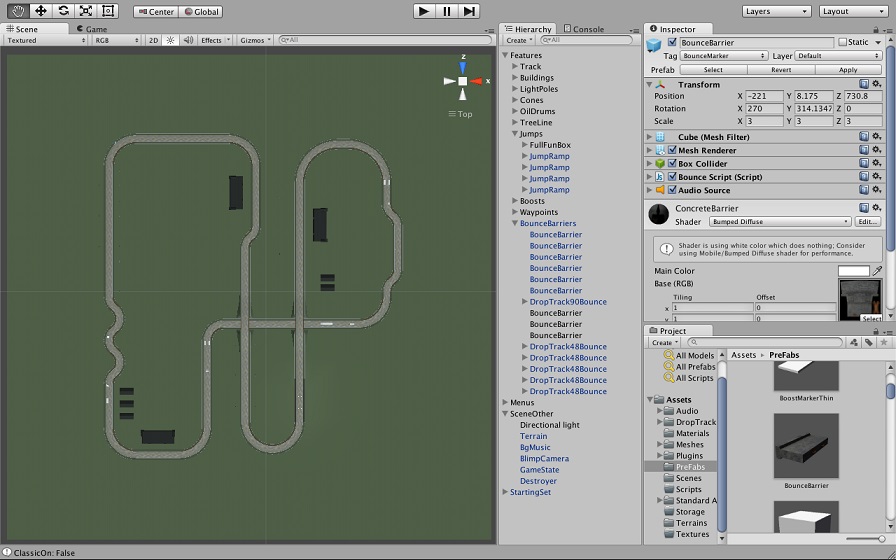The width and height of the screenshot is (896, 560).
Task: Select the Hierarchy tab
Action: (529, 29)
